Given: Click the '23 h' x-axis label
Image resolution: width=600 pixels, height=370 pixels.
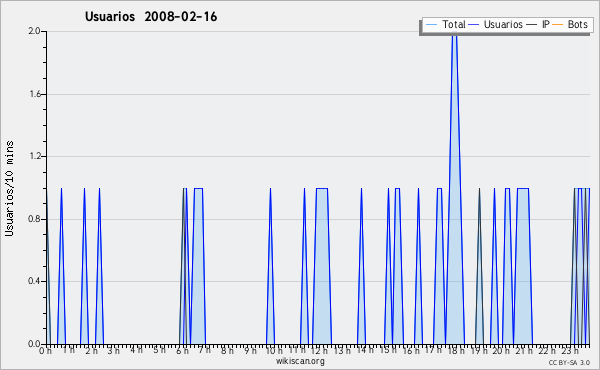Looking at the screenshot, I should tap(570, 351).
